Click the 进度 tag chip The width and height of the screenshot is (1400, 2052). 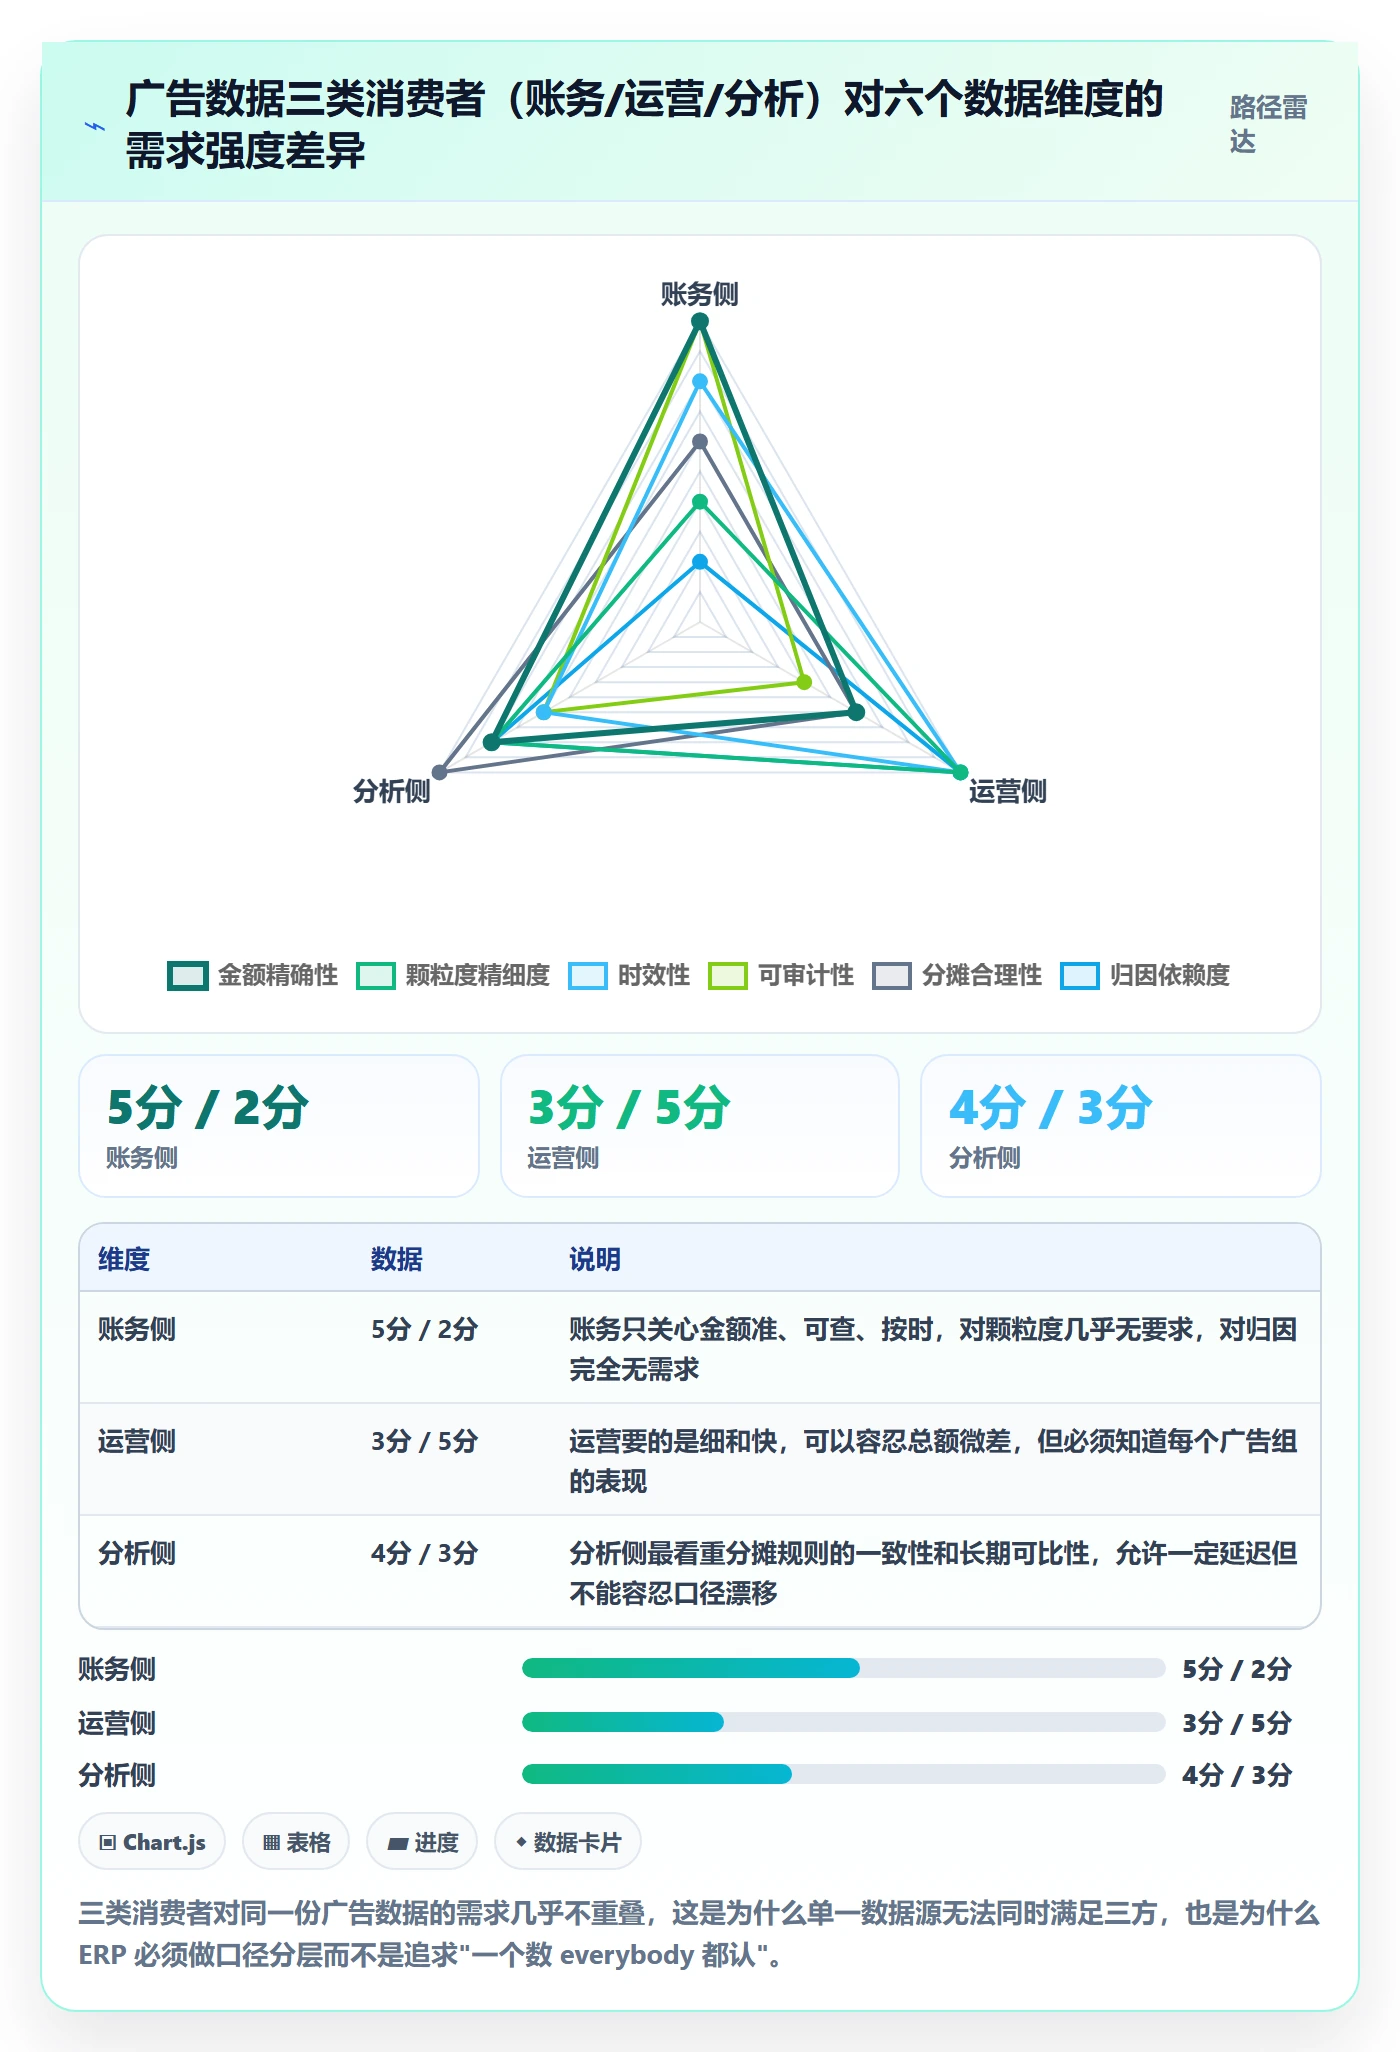tap(422, 1842)
